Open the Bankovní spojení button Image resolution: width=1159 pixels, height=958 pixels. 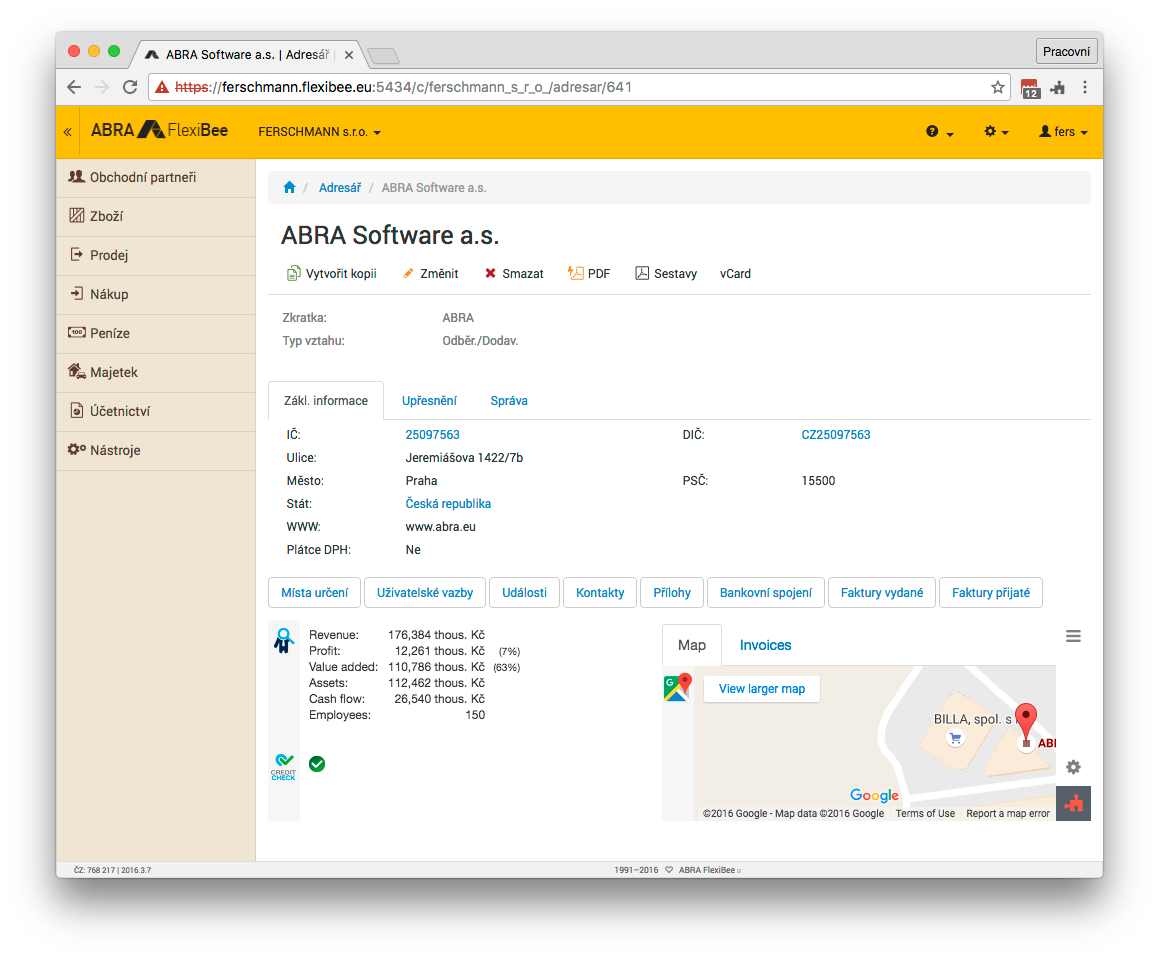(x=766, y=593)
